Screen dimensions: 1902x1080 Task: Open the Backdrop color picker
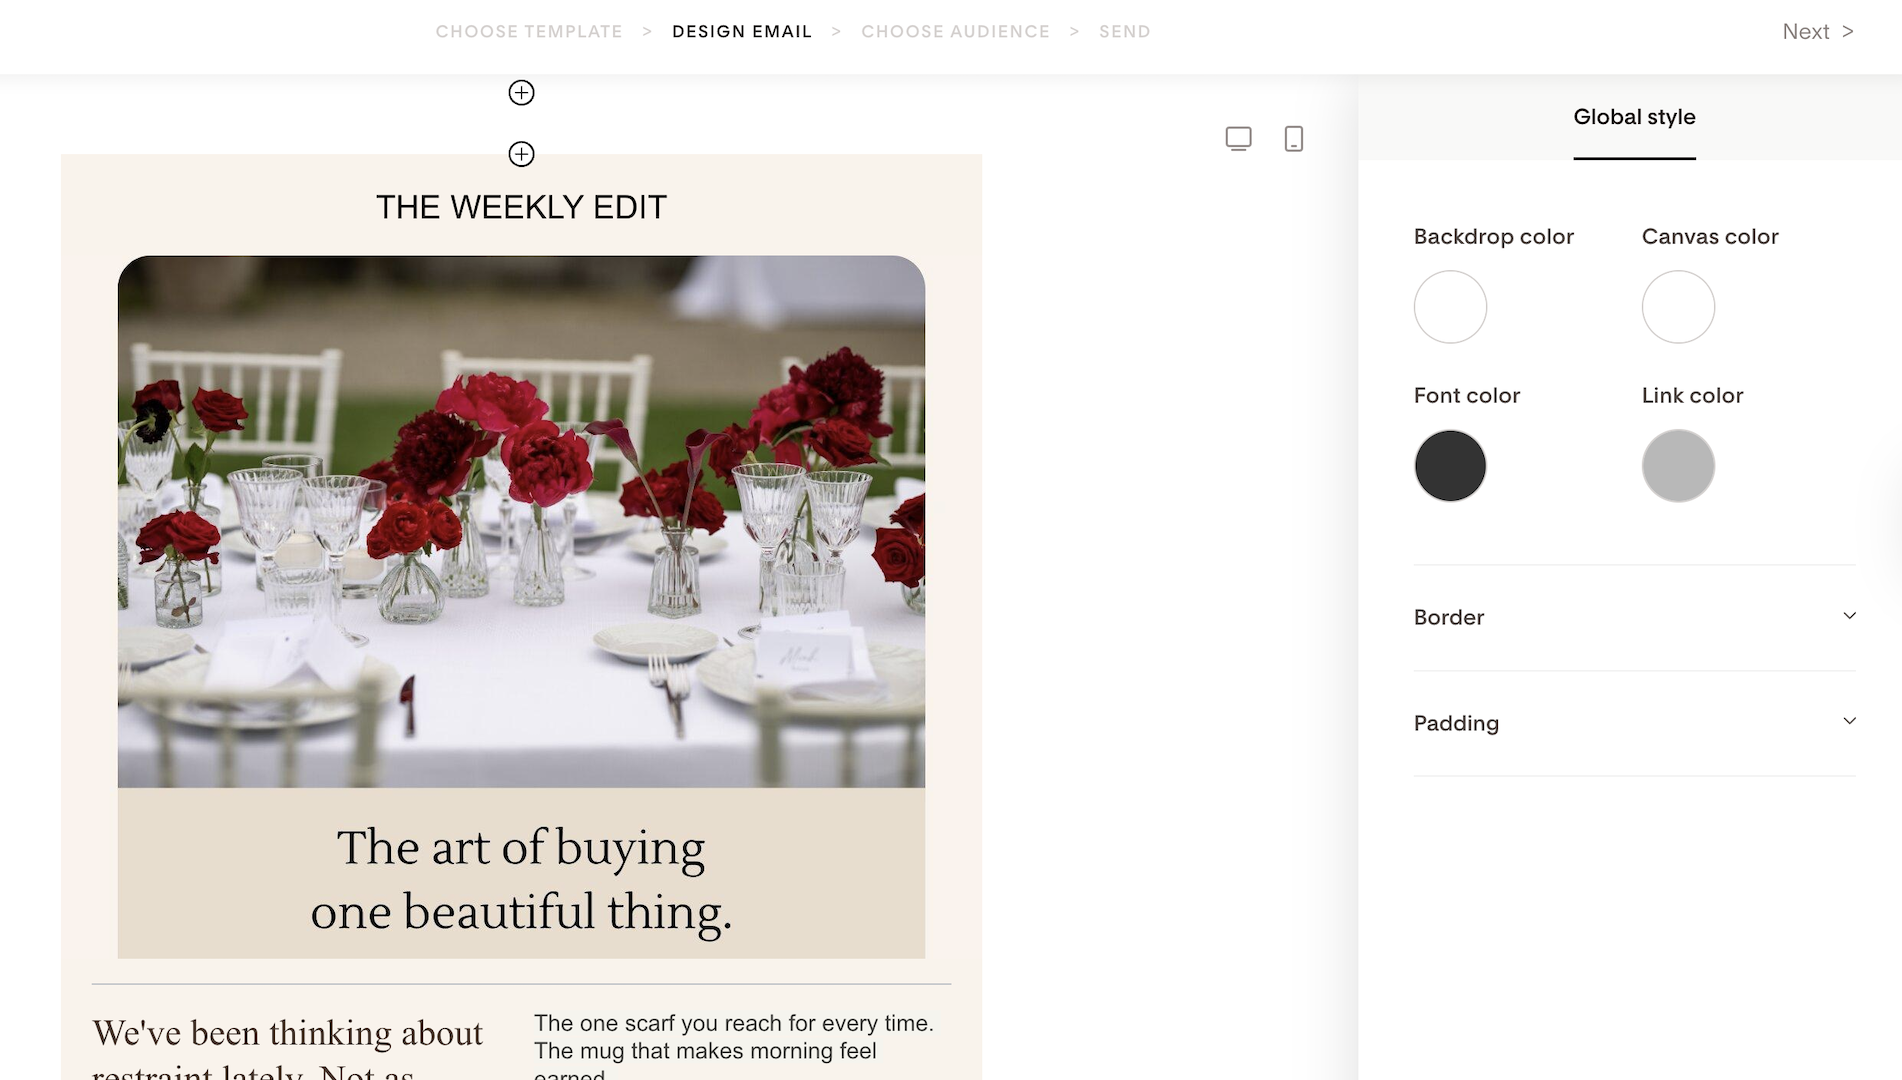(x=1450, y=307)
